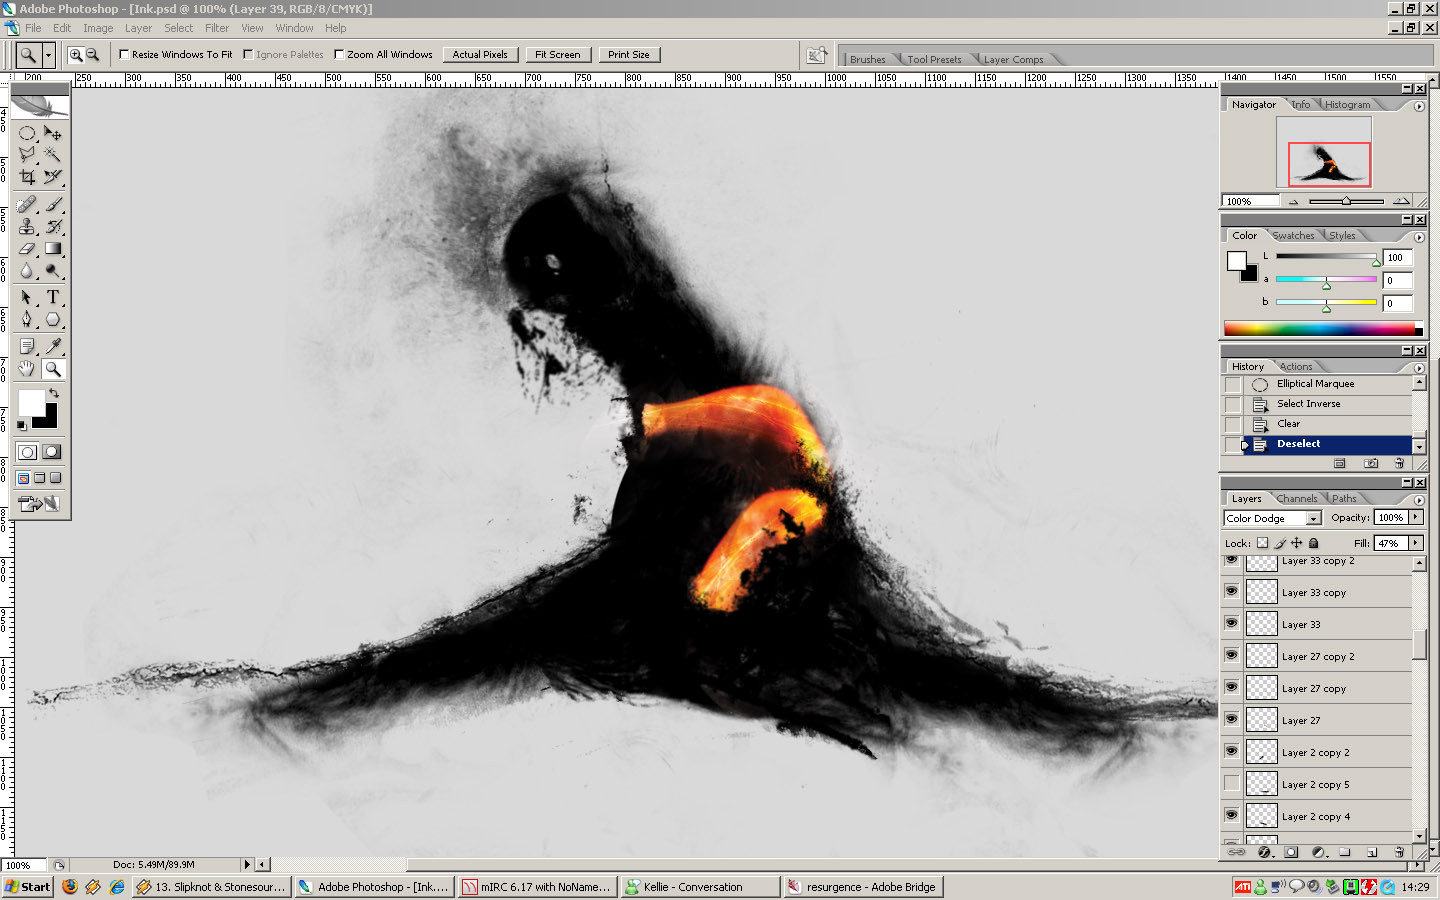Select the Crop tool
This screenshot has width=1440, height=900.
[27, 177]
